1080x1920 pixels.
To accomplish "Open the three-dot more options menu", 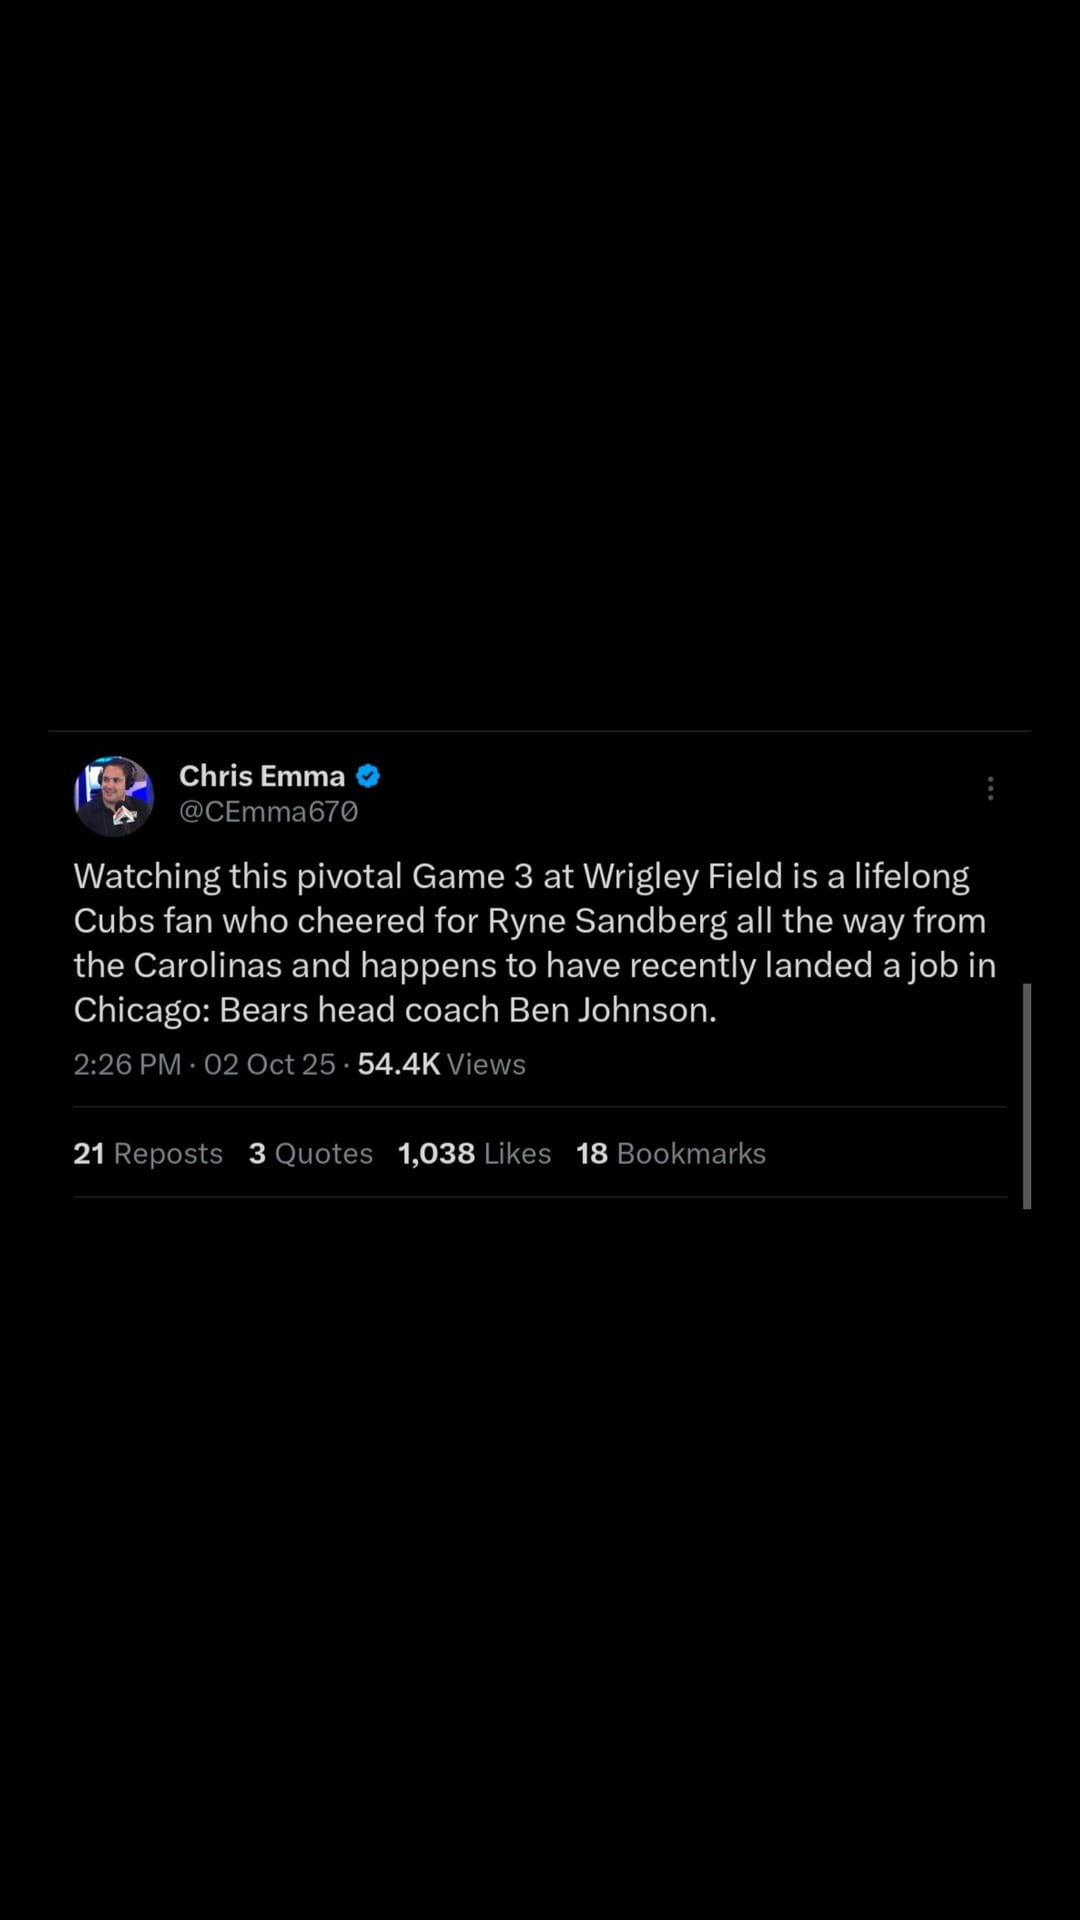I will [x=990, y=789].
